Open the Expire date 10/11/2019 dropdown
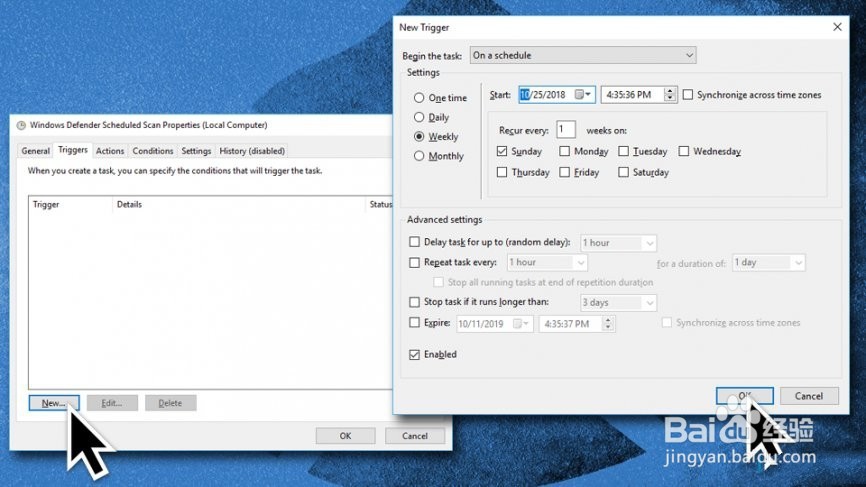866x487 pixels. tap(521, 324)
